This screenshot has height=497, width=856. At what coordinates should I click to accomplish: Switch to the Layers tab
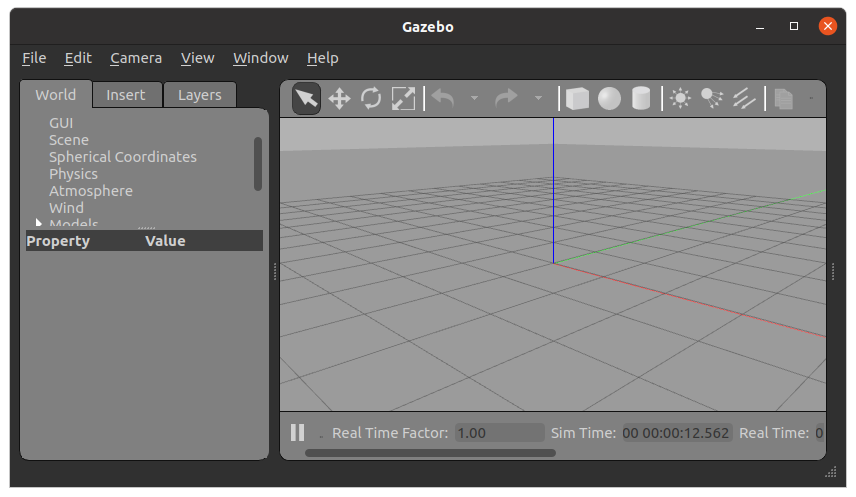coord(200,95)
